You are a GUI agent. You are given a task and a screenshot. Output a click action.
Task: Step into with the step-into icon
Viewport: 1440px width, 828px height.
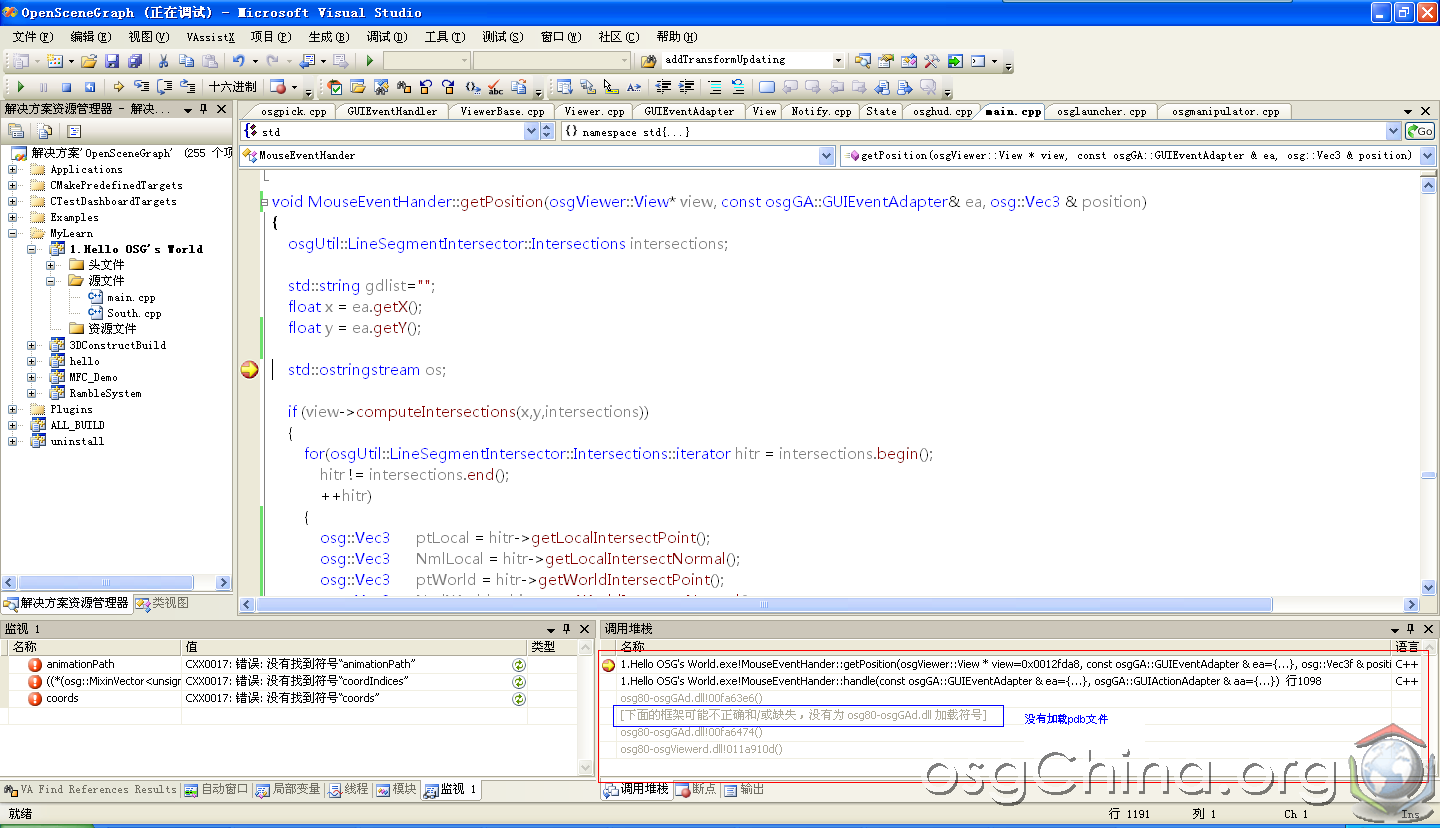click(142, 87)
